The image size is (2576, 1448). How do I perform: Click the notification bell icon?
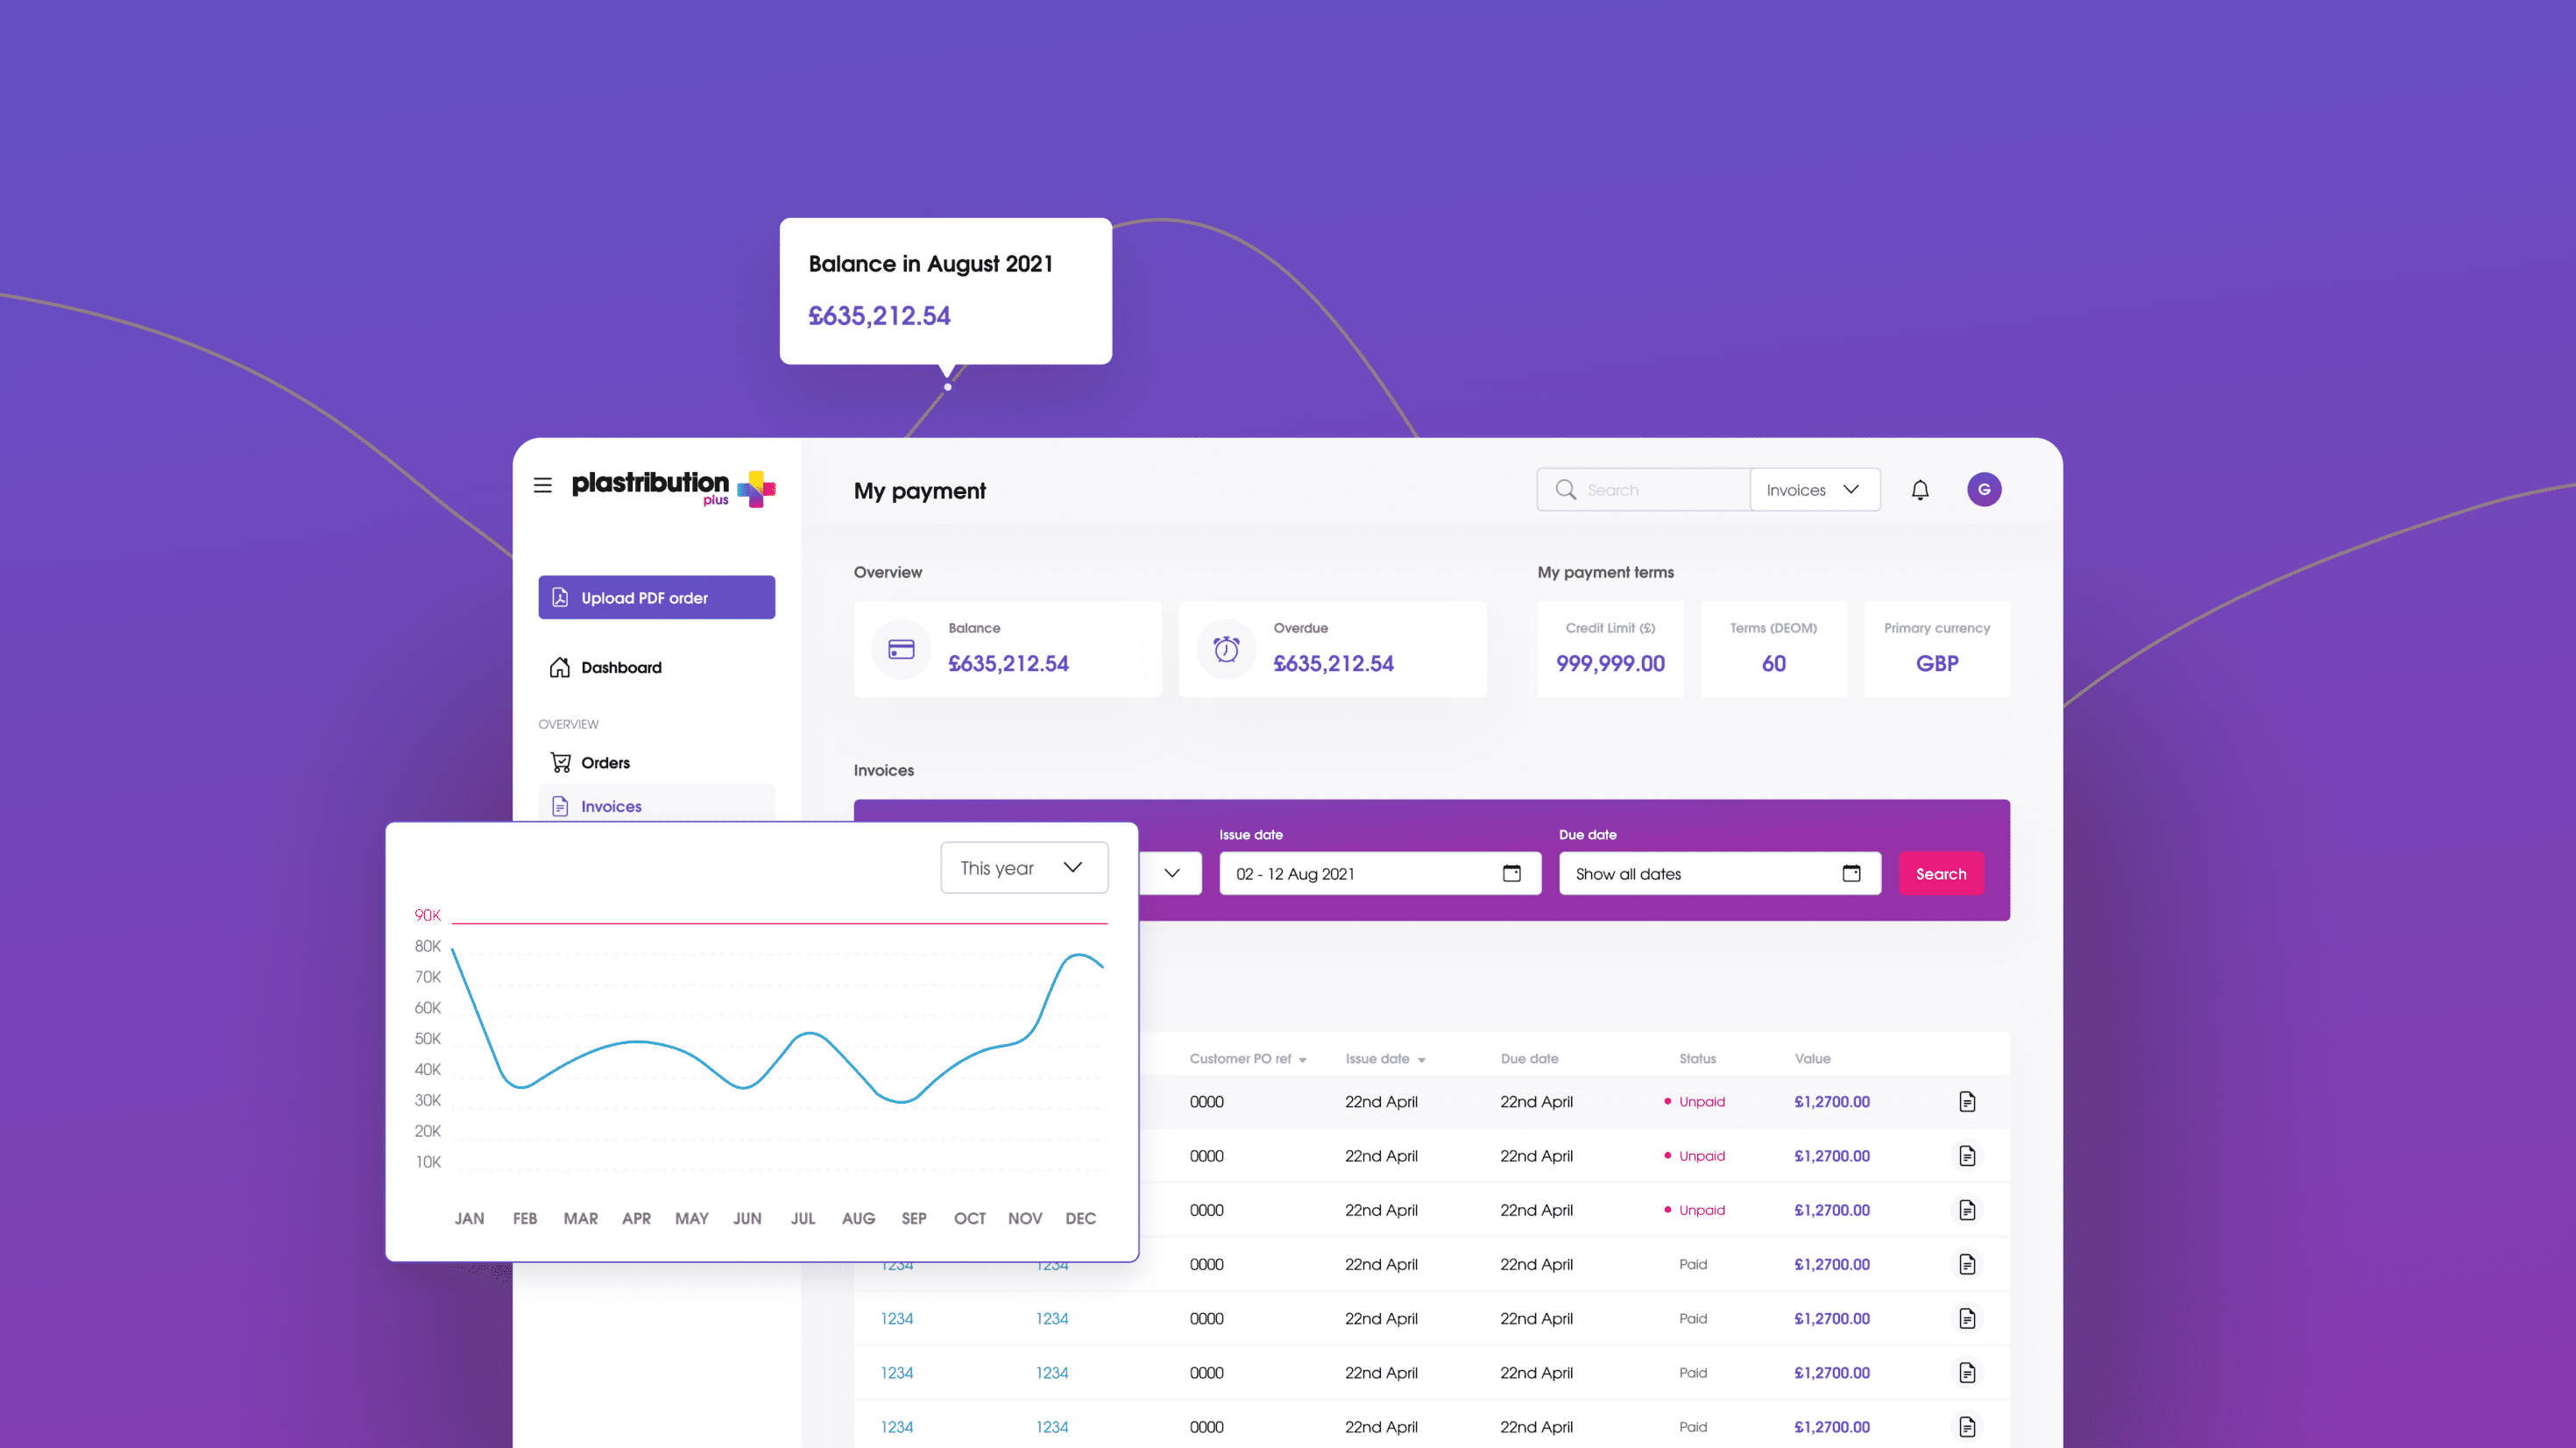click(1918, 490)
